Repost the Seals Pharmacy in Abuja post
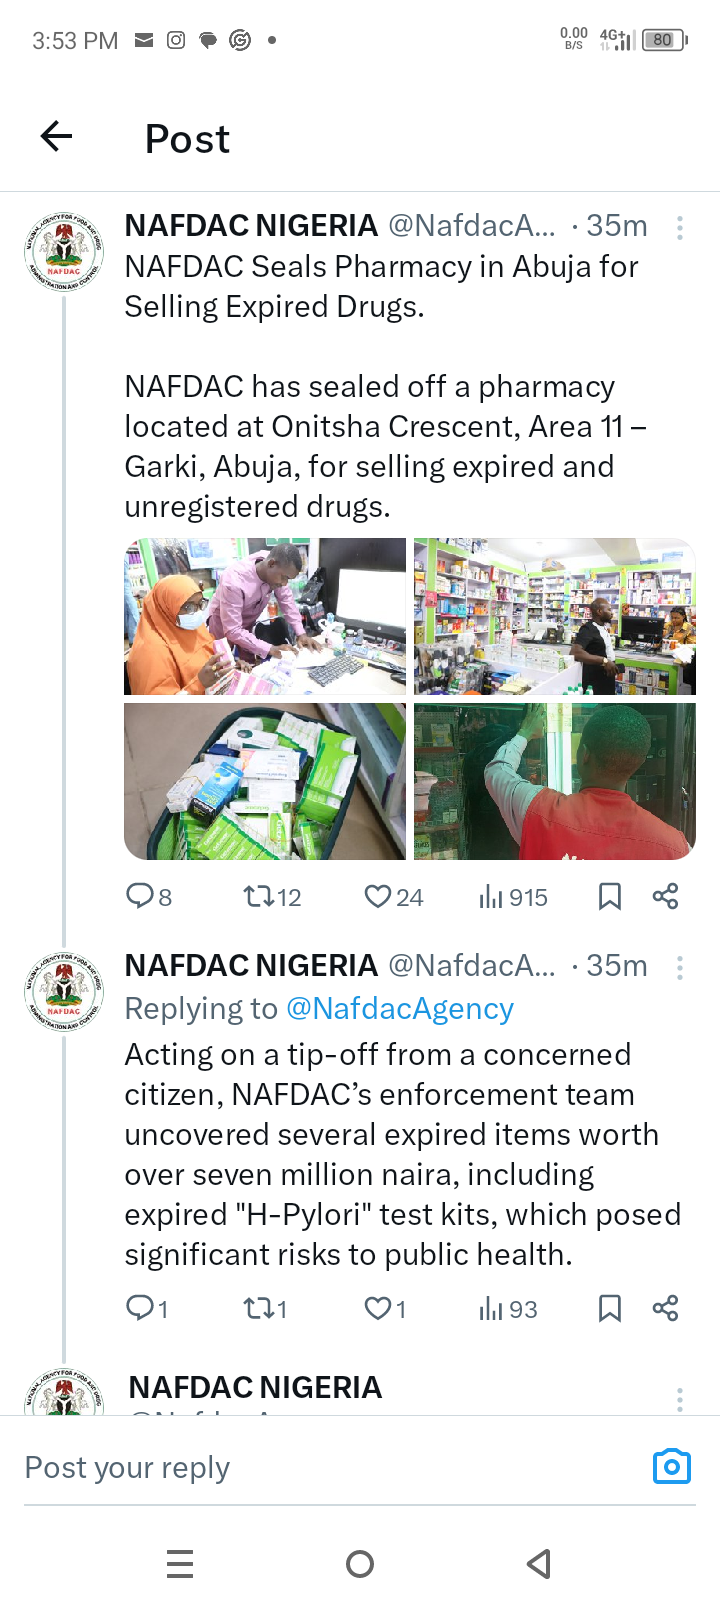The height and width of the screenshot is (1612, 720). 258,896
